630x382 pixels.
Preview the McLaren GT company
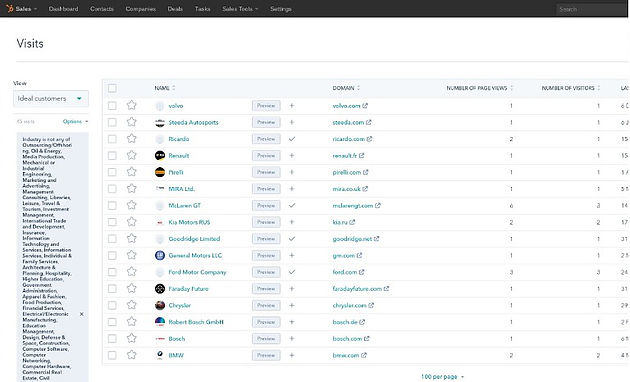266,205
